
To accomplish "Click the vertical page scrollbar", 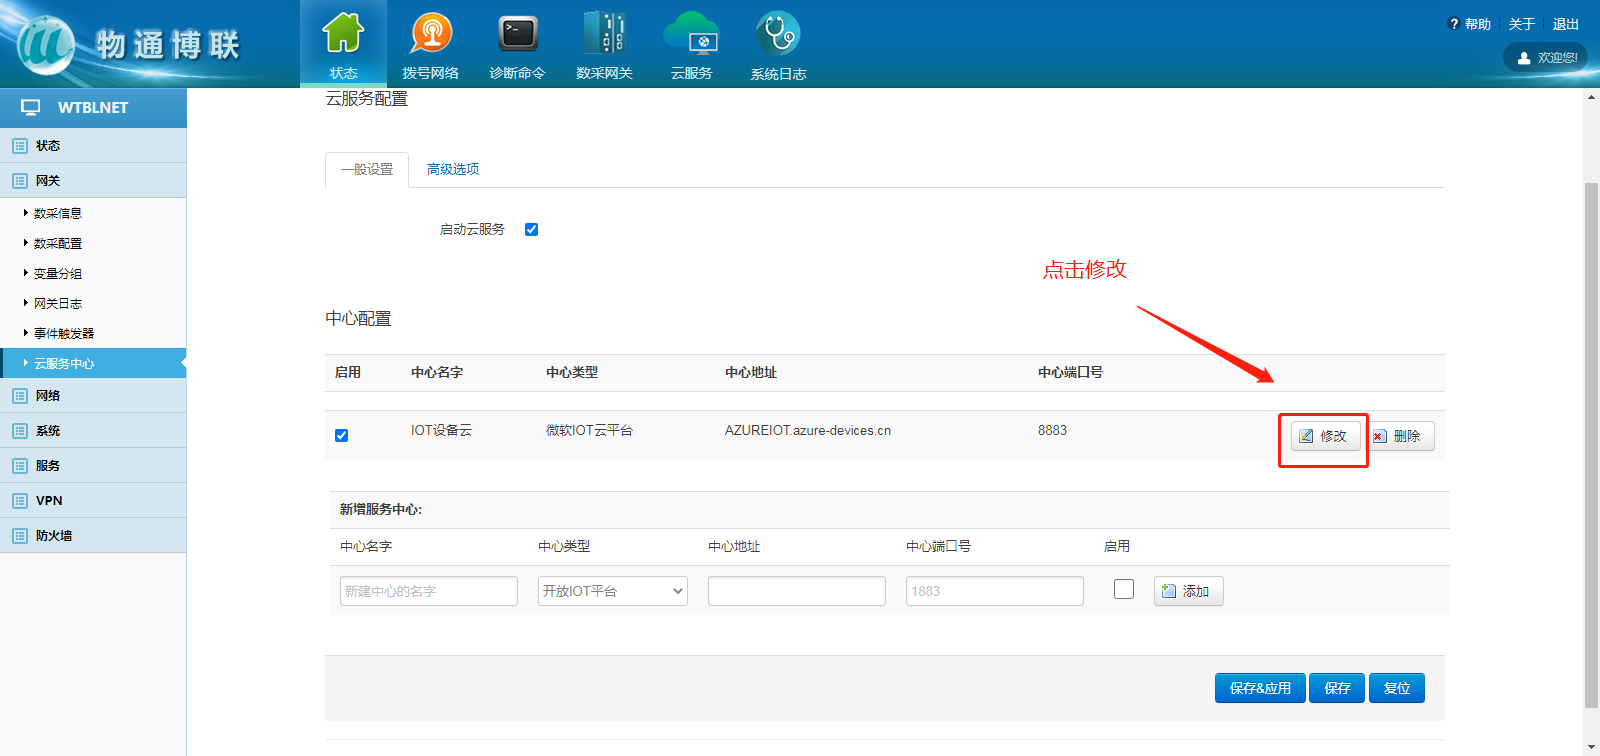I will [x=1591, y=445].
